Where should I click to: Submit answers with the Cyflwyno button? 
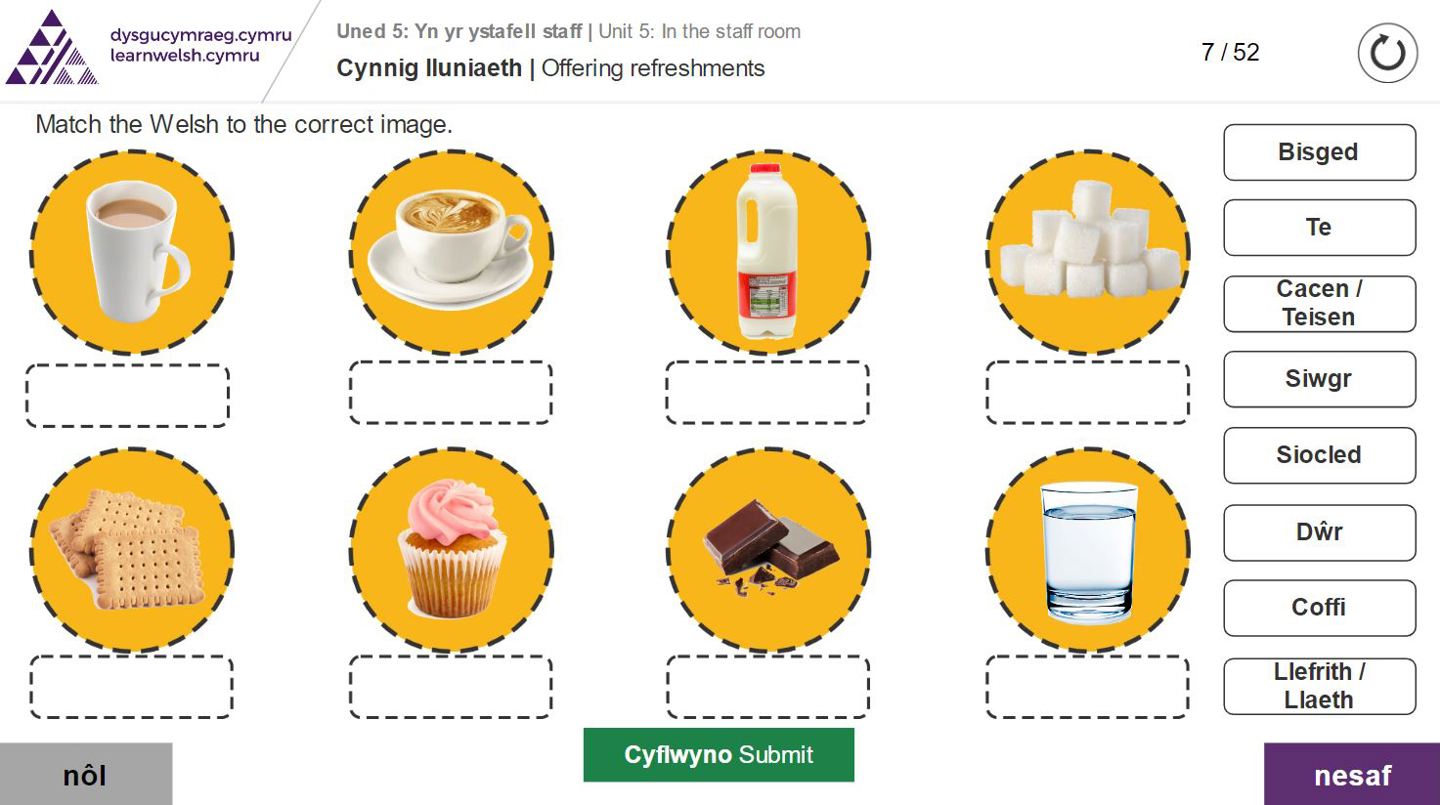pos(719,755)
